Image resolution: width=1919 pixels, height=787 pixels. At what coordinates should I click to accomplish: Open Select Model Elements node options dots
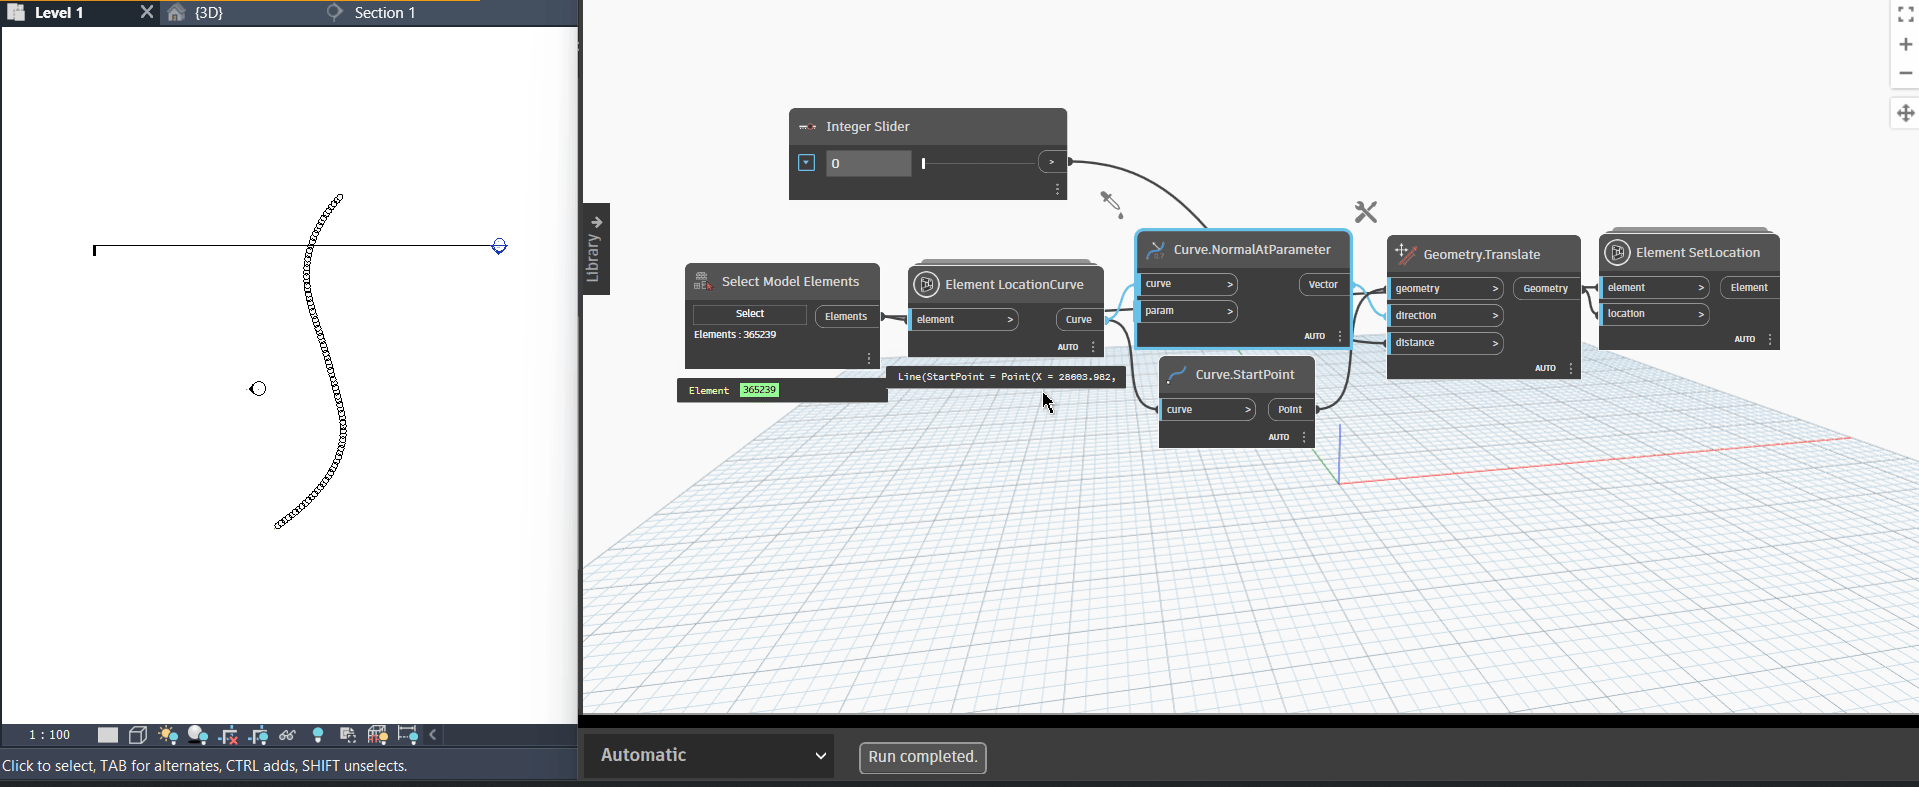click(x=869, y=358)
